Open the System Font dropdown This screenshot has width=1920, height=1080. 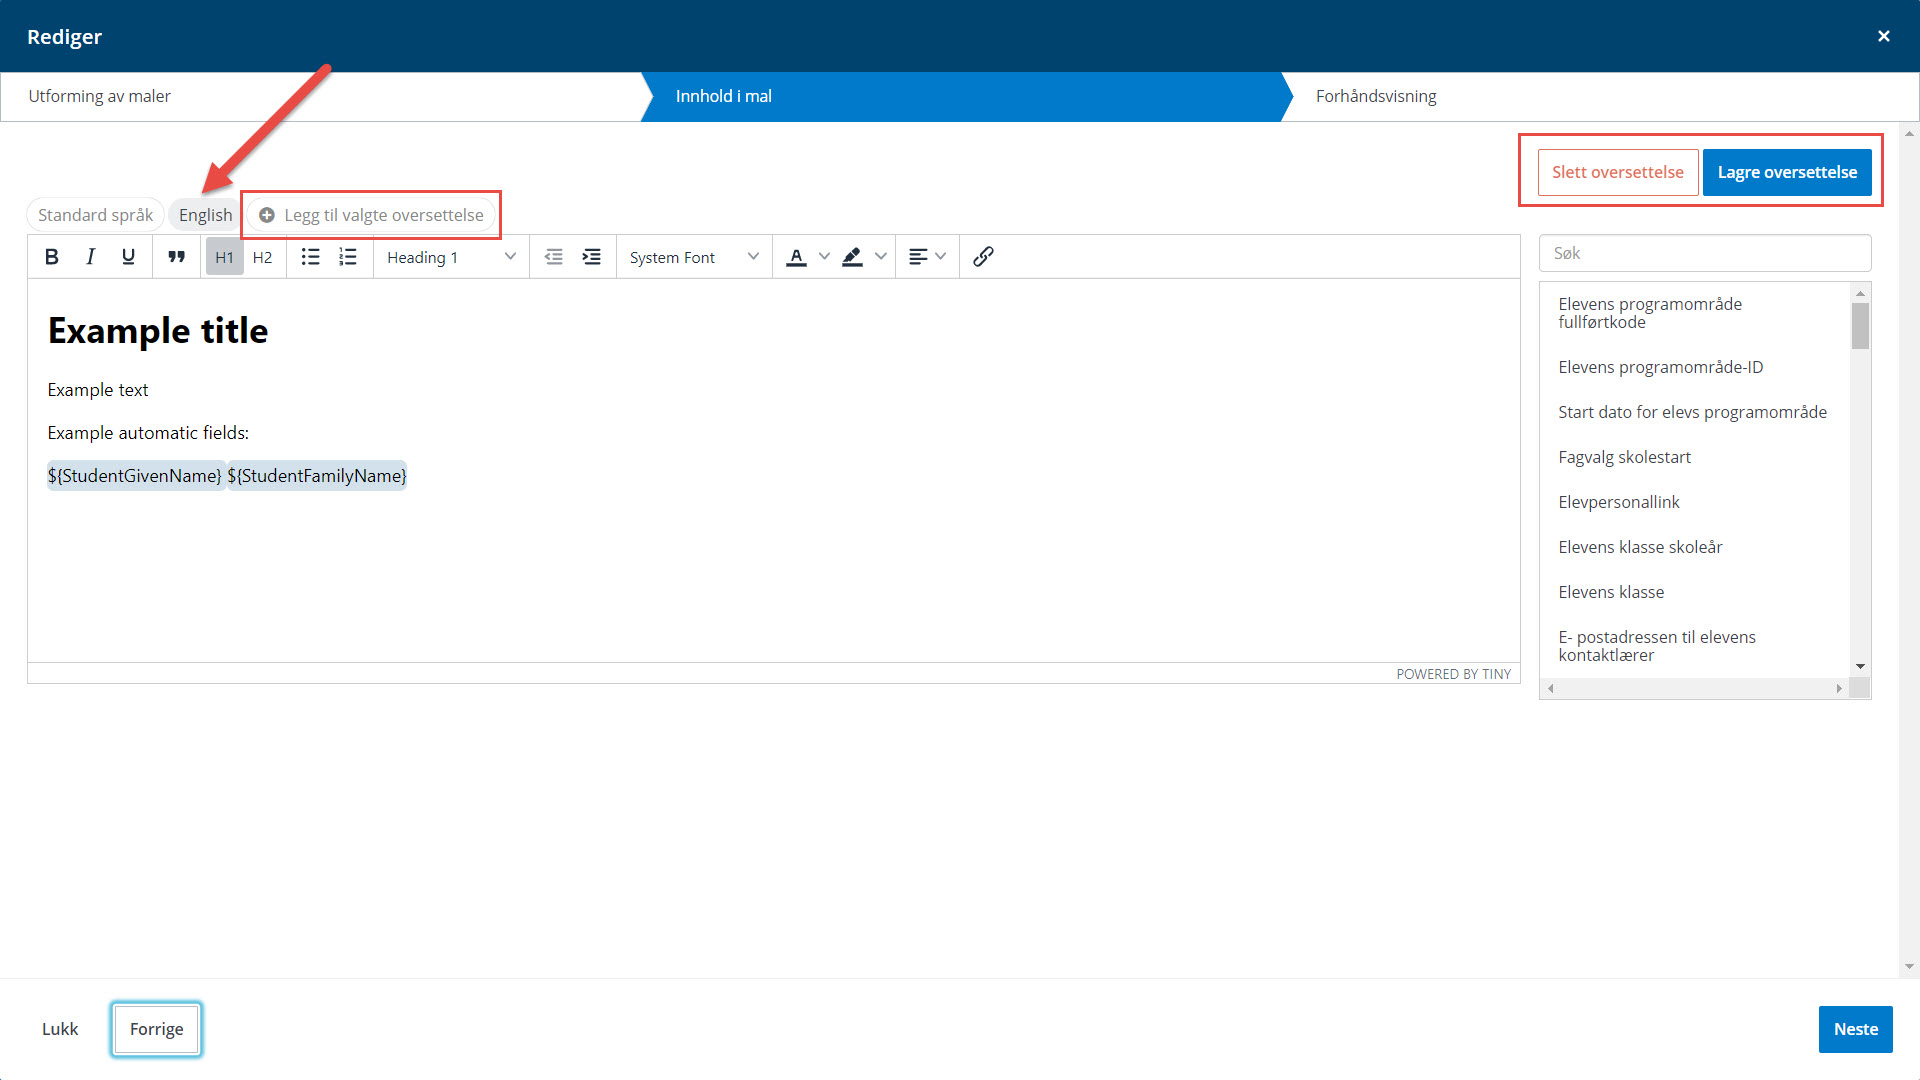click(694, 257)
